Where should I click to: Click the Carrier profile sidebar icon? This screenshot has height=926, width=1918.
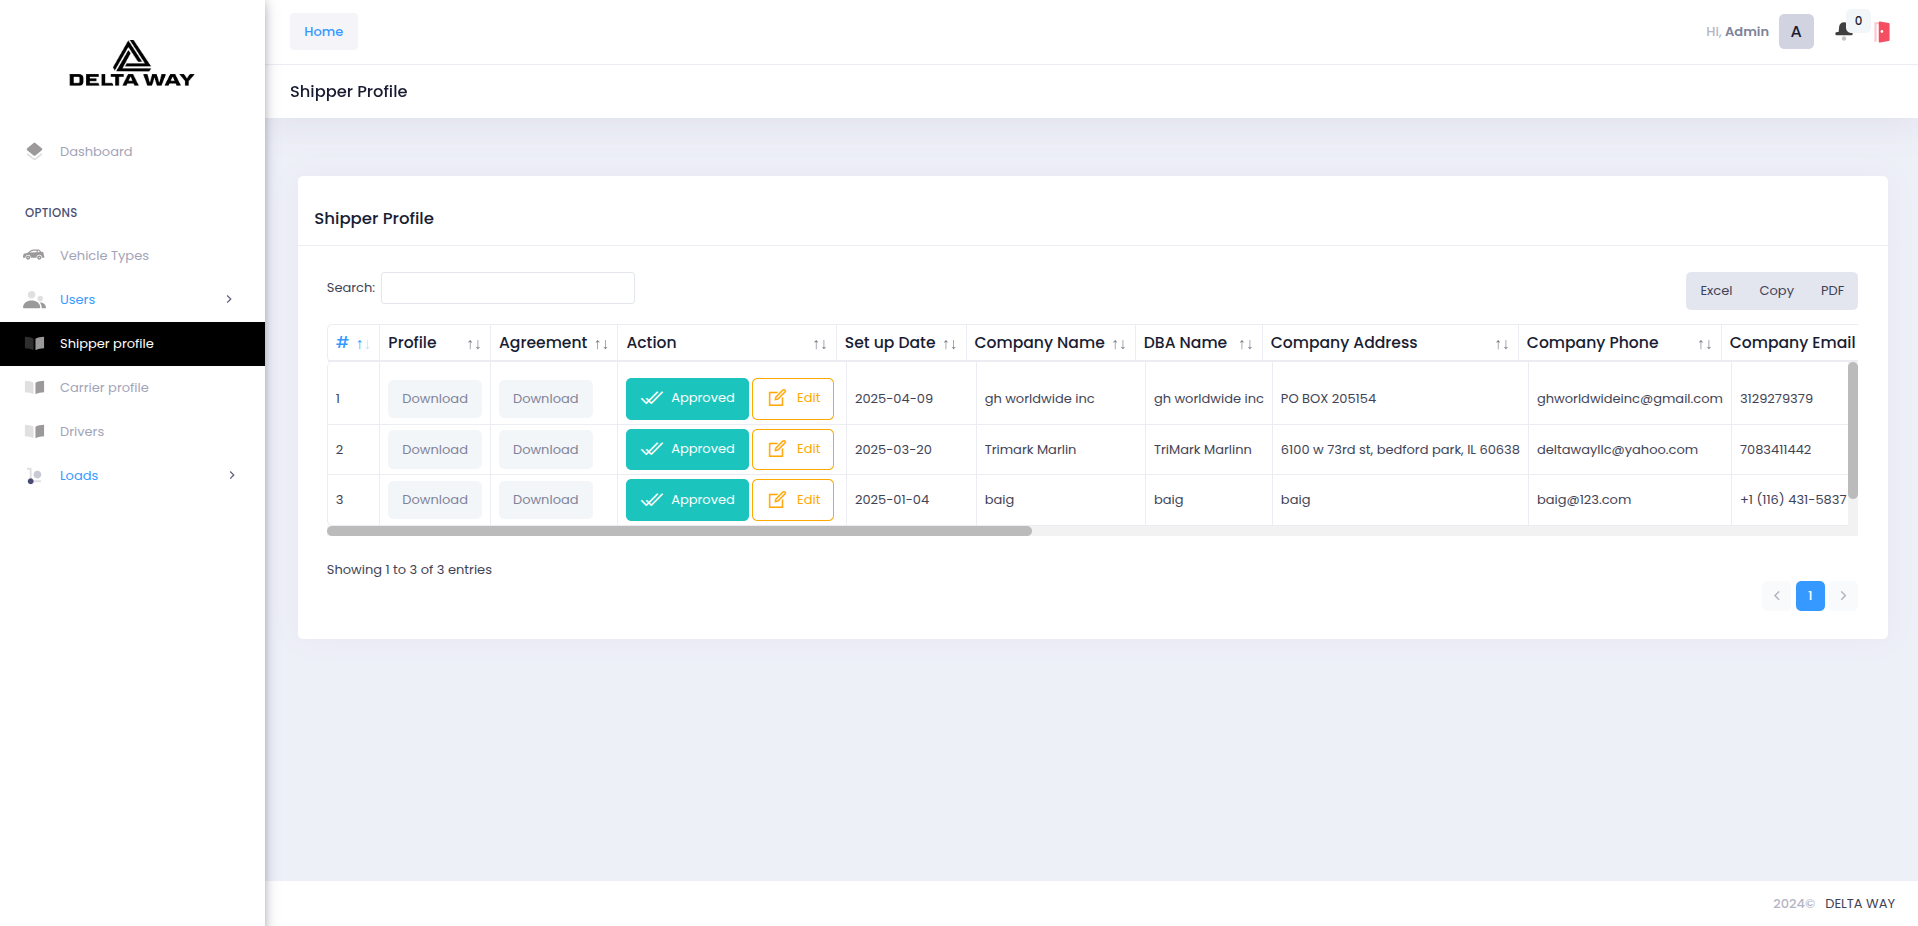pyautogui.click(x=35, y=388)
